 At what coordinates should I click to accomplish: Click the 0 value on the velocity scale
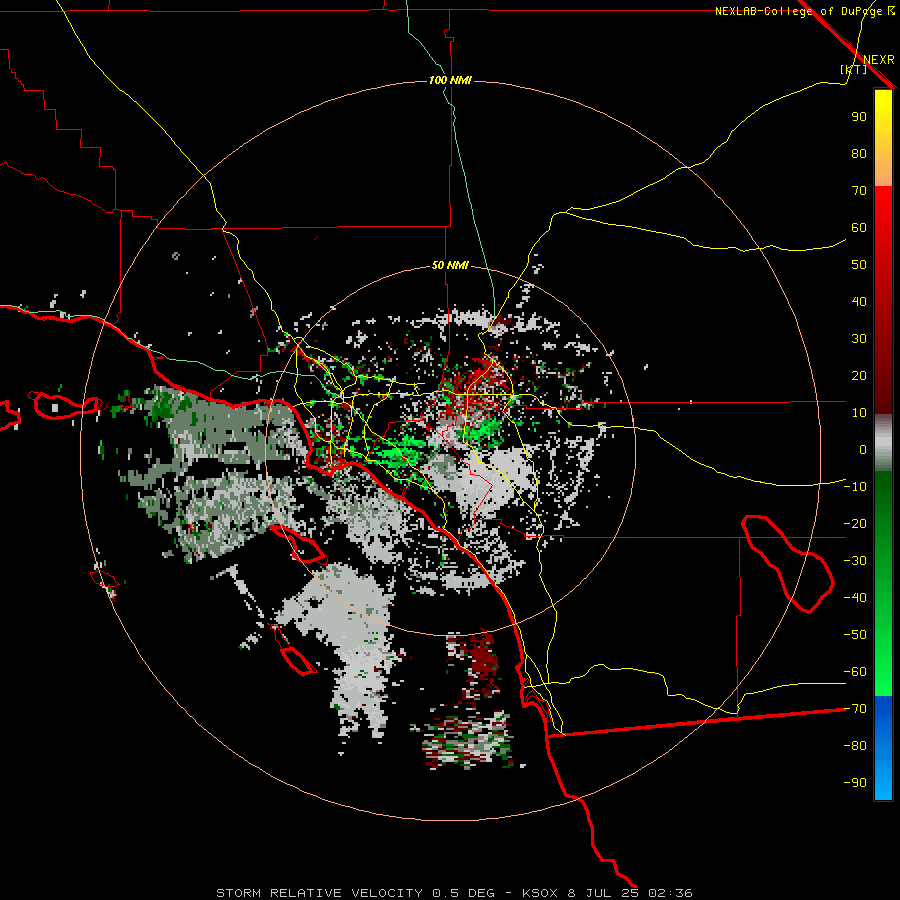click(863, 450)
